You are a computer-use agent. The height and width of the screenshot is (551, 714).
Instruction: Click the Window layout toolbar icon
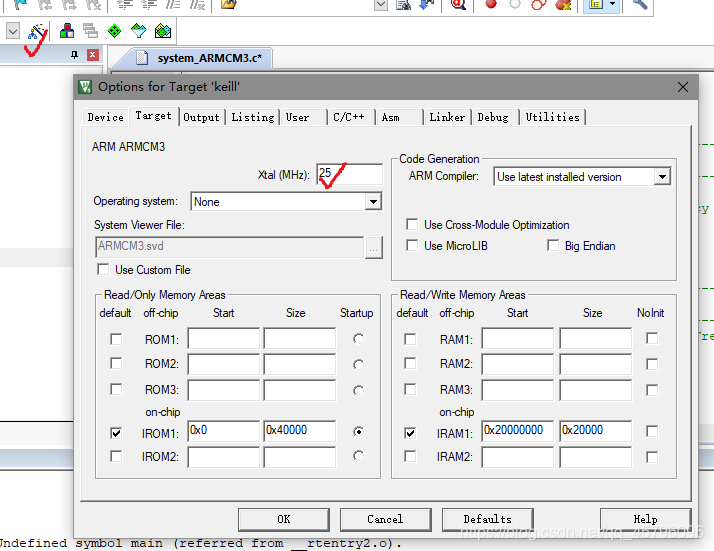pos(596,5)
